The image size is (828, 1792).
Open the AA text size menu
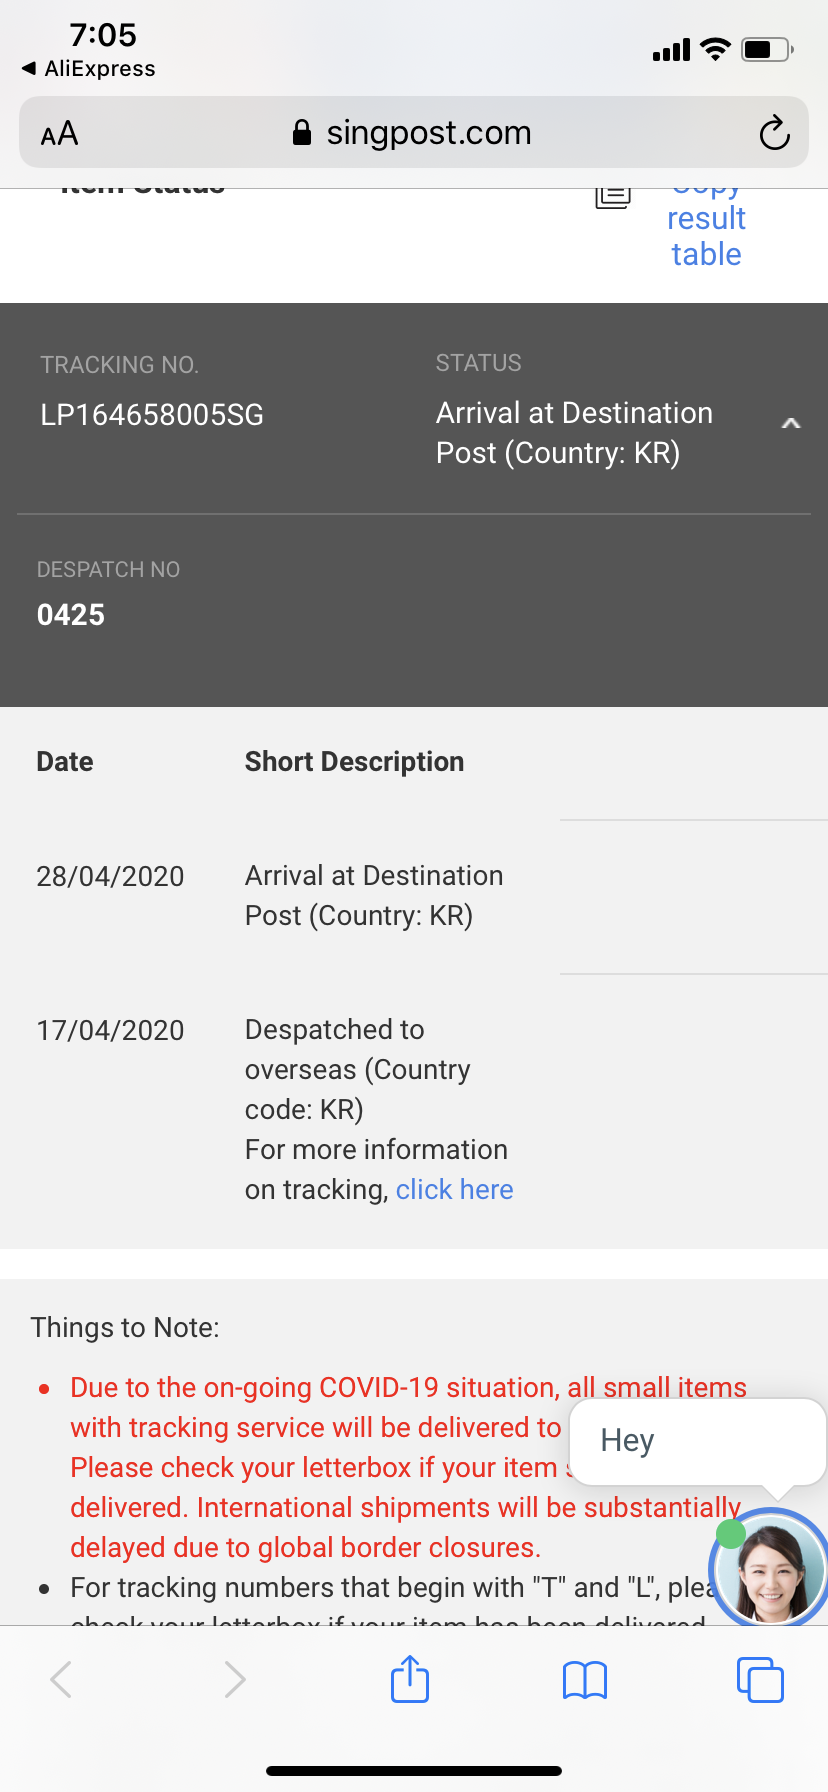click(x=59, y=133)
